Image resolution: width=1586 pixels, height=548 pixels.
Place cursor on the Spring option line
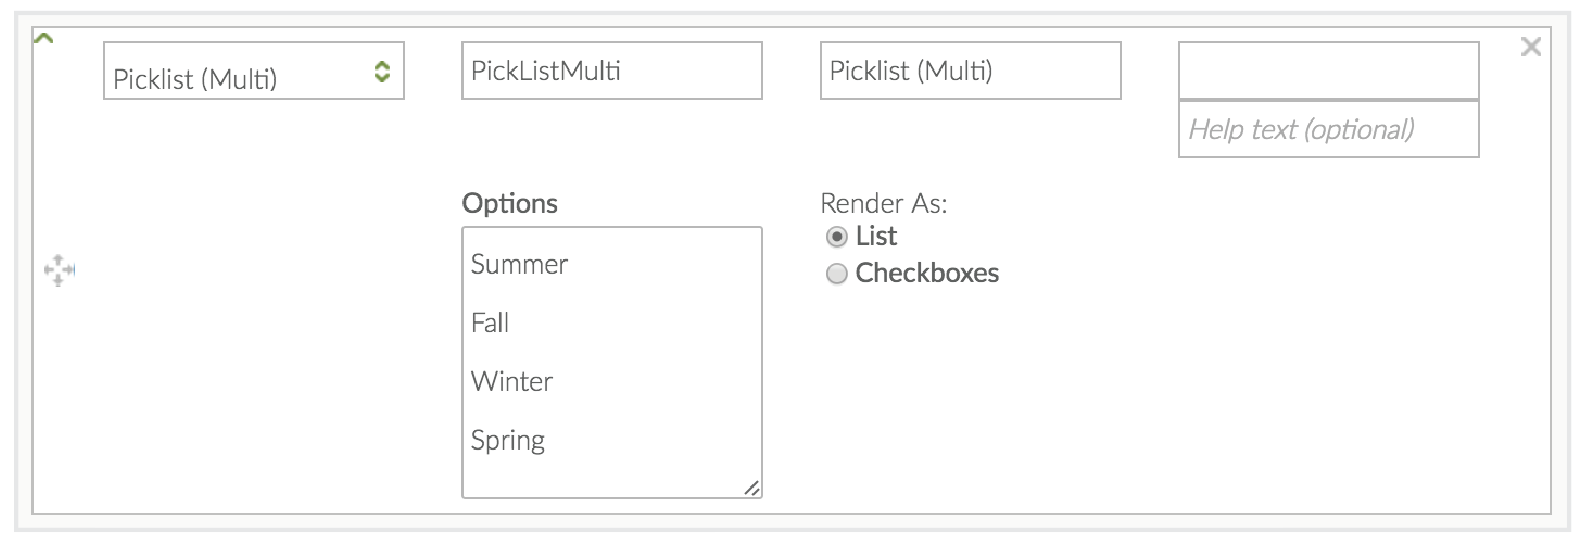click(508, 441)
